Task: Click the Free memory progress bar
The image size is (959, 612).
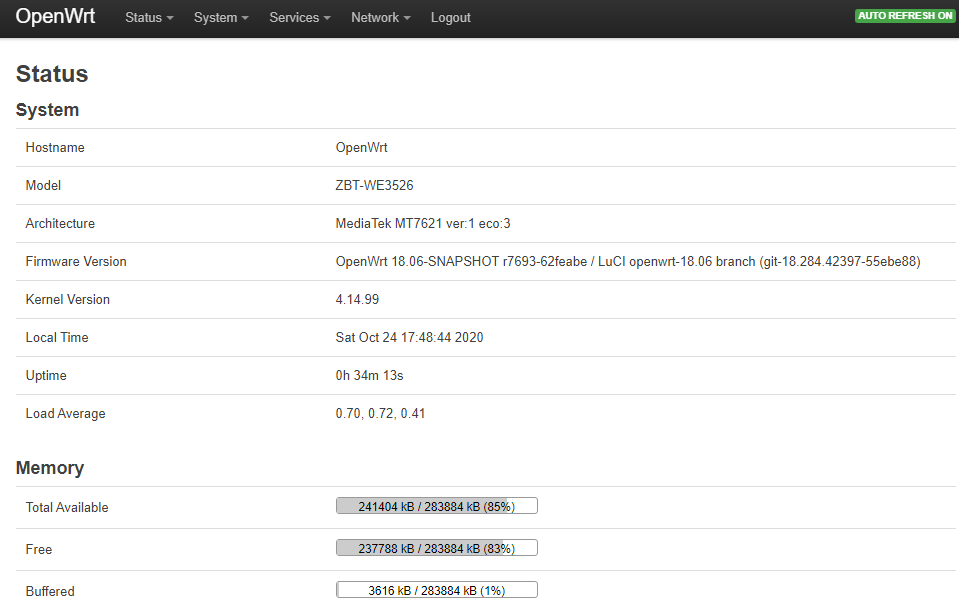Action: [x=437, y=548]
